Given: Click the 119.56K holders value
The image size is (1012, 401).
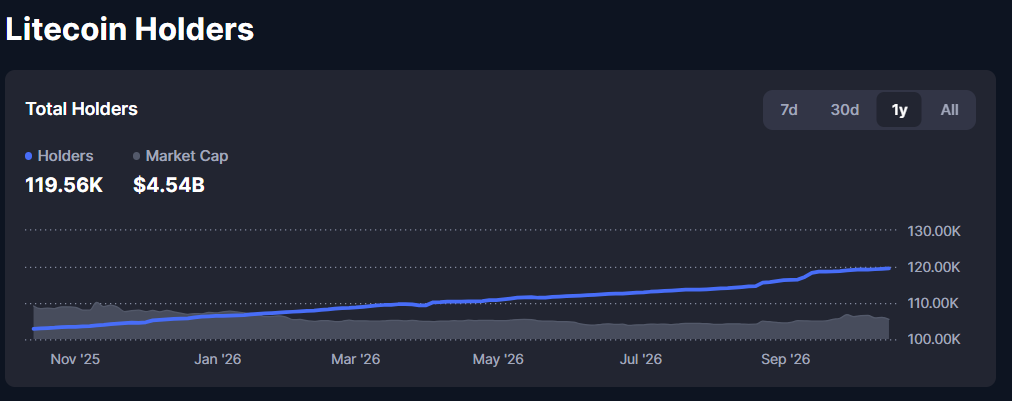Looking at the screenshot, I should [64, 185].
